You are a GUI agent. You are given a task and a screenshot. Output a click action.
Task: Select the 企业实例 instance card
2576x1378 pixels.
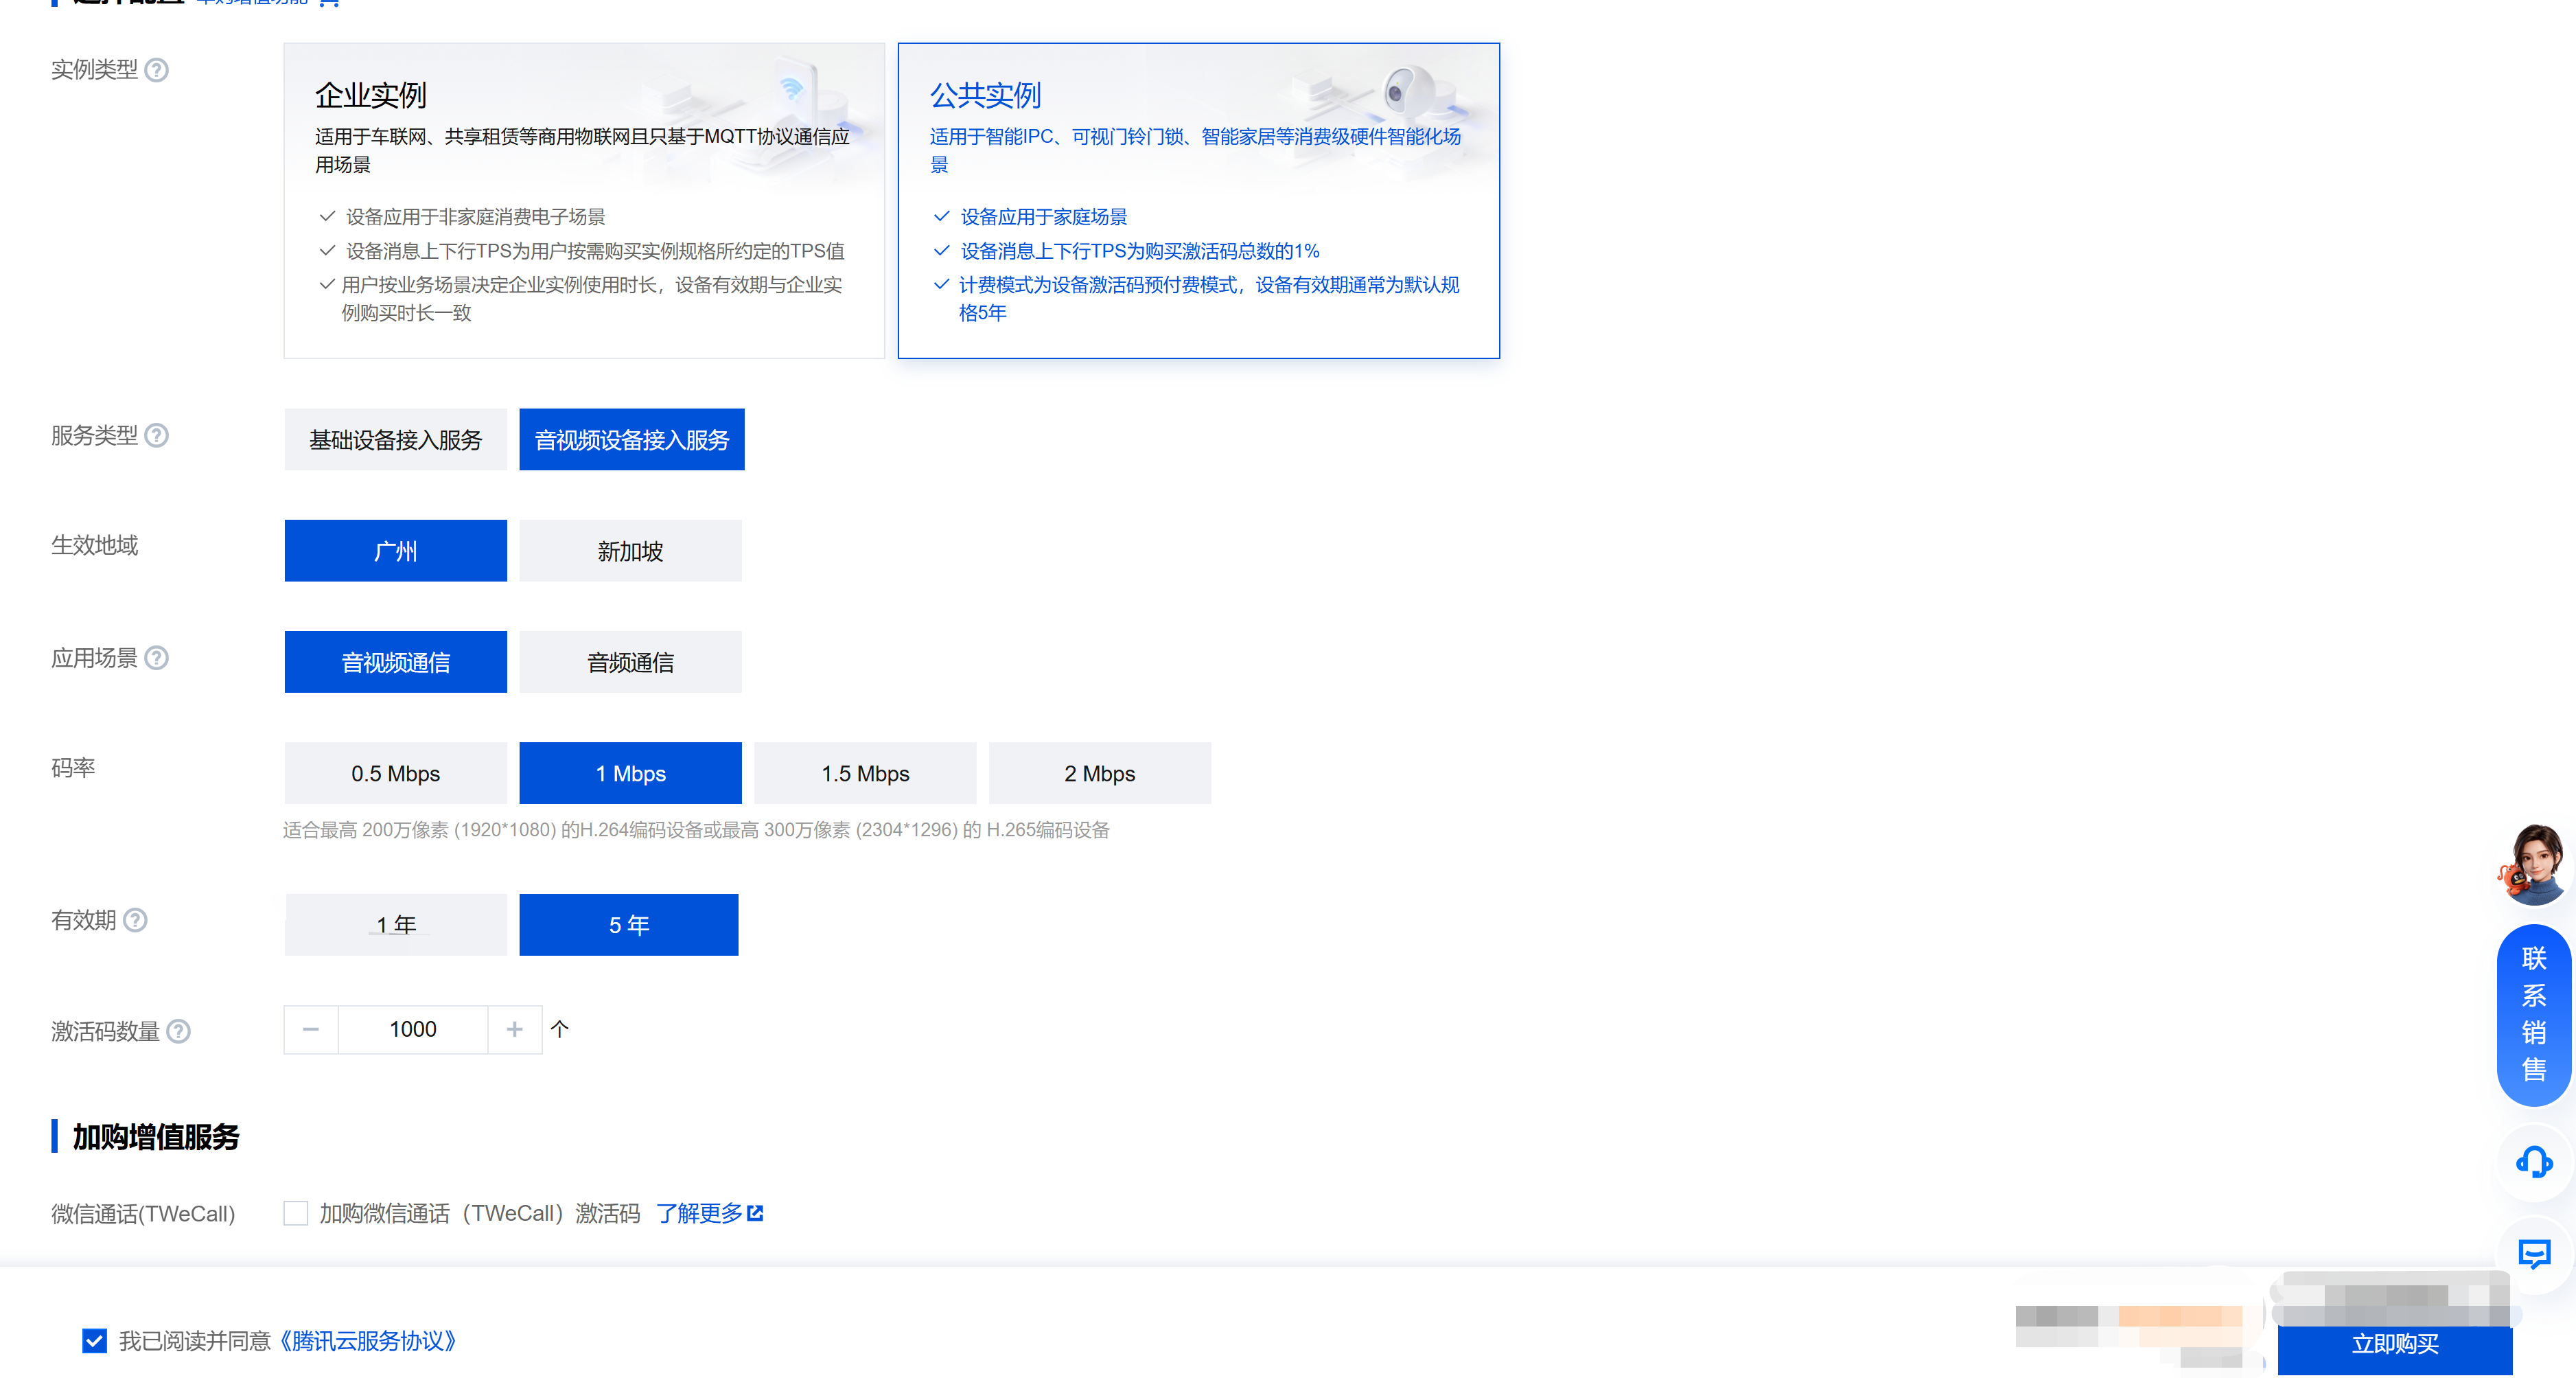(x=584, y=200)
